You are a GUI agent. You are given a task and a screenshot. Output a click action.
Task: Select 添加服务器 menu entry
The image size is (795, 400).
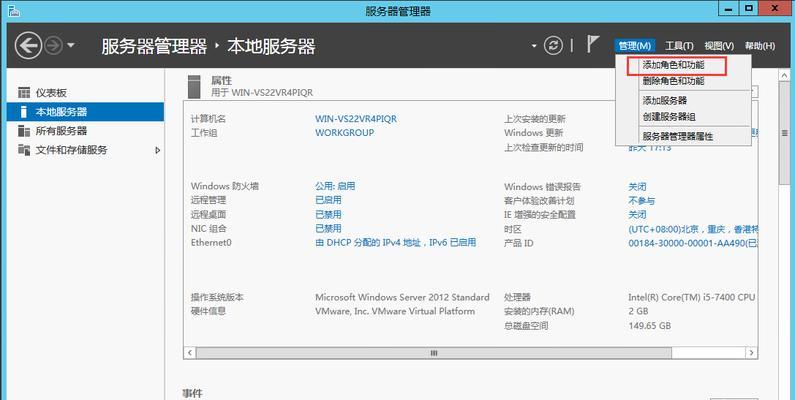(x=665, y=100)
